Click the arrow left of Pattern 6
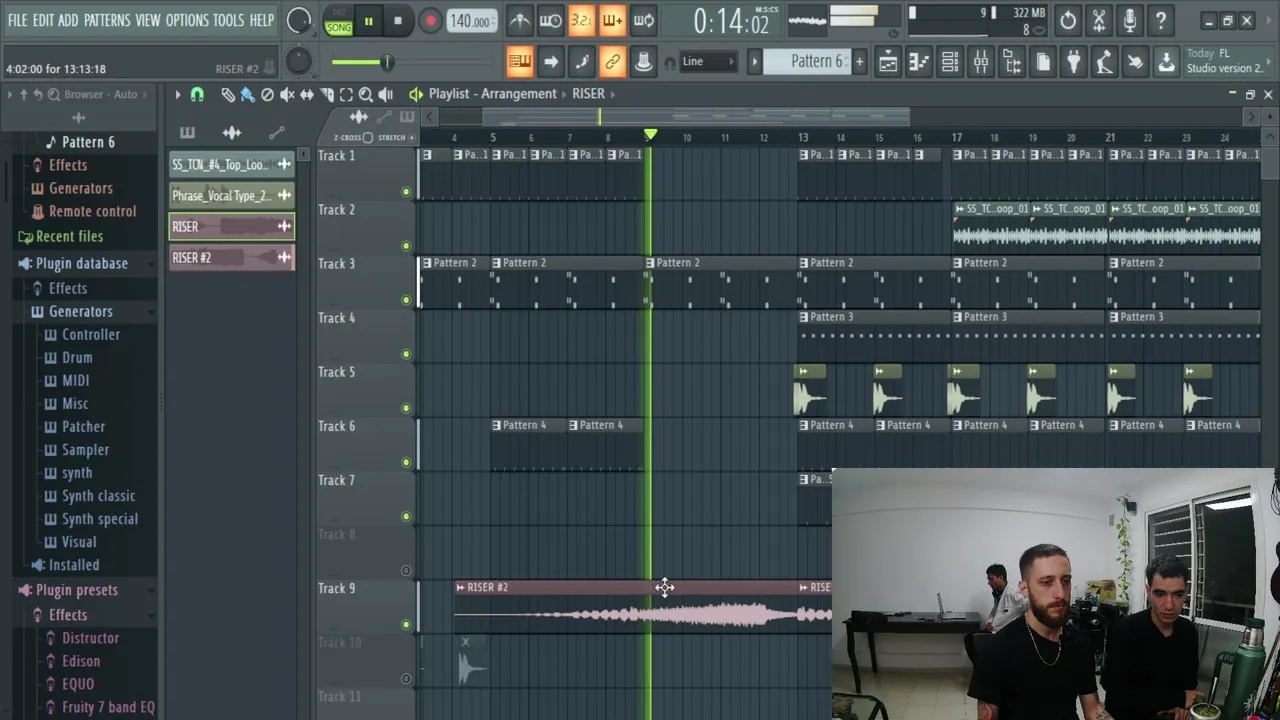Viewport: 1280px width, 720px height. 755,62
